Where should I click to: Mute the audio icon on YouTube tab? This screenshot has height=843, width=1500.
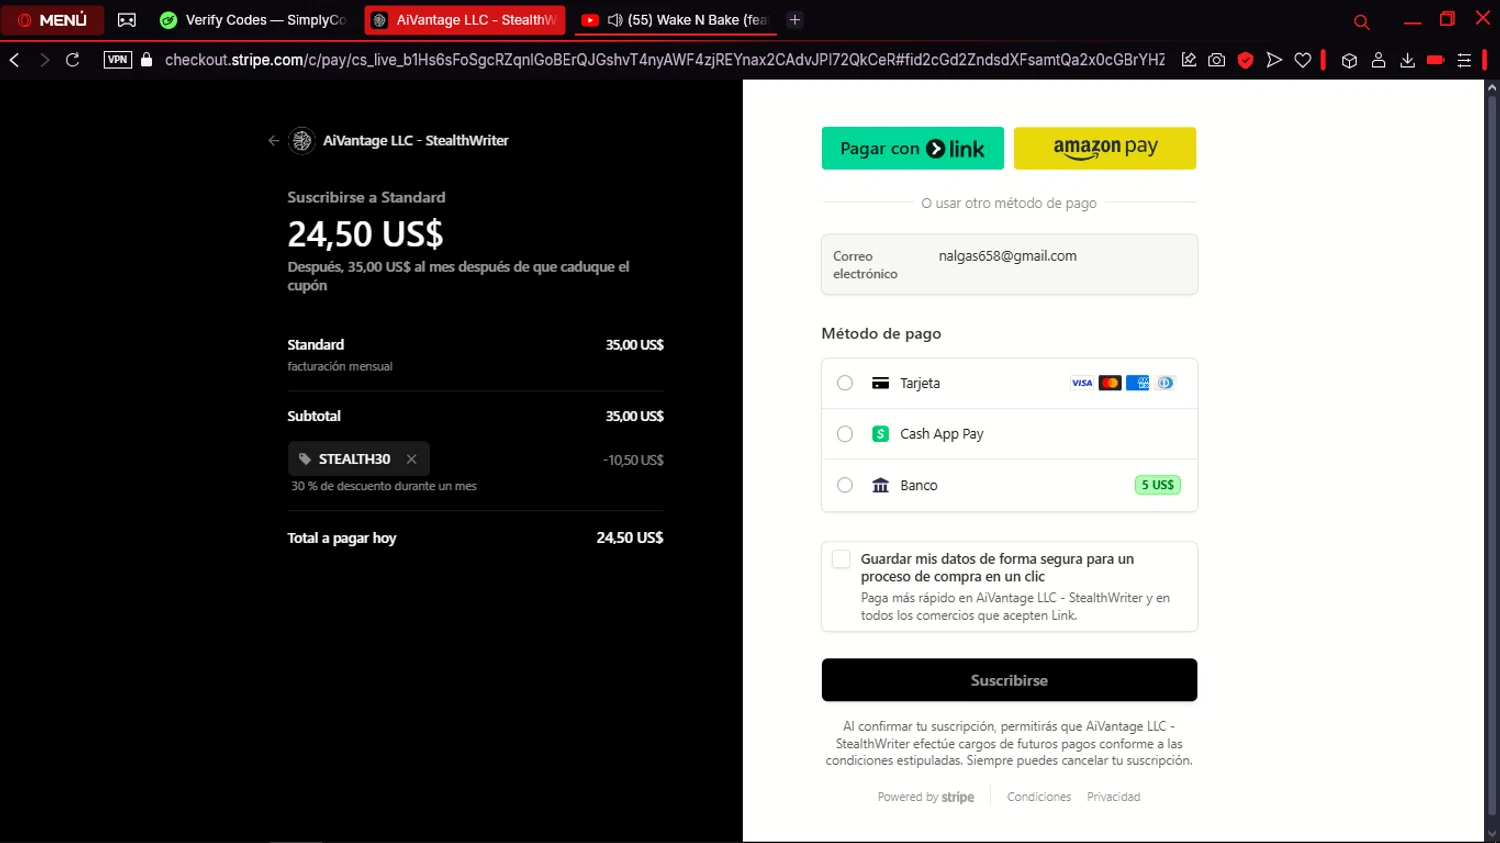615,20
